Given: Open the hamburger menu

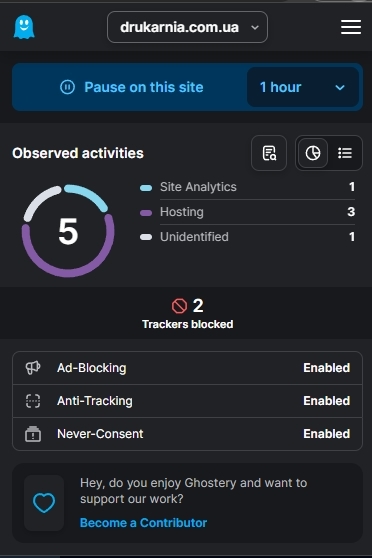Looking at the screenshot, I should [x=351, y=27].
